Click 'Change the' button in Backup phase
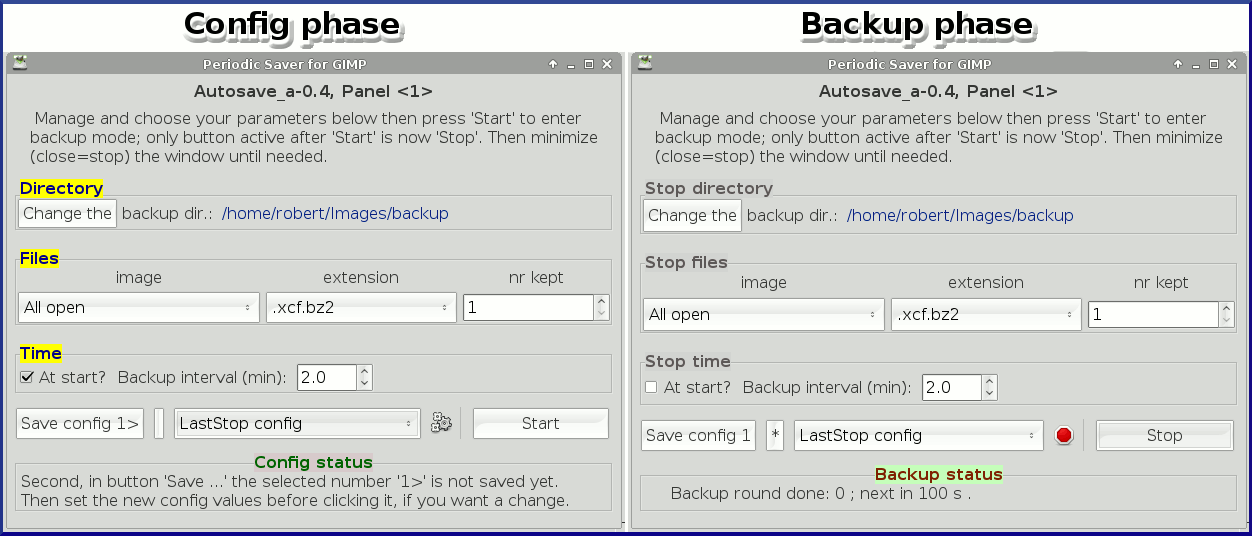Viewport: 1252px width, 536px height. click(x=692, y=215)
